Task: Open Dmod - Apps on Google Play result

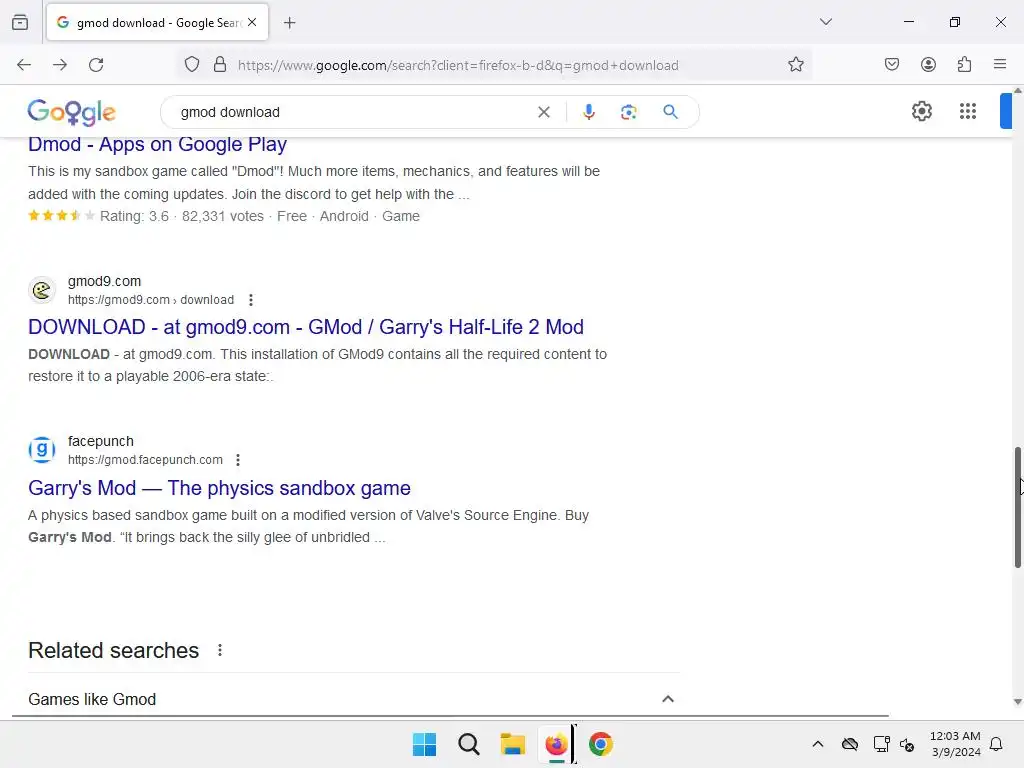Action: point(157,144)
